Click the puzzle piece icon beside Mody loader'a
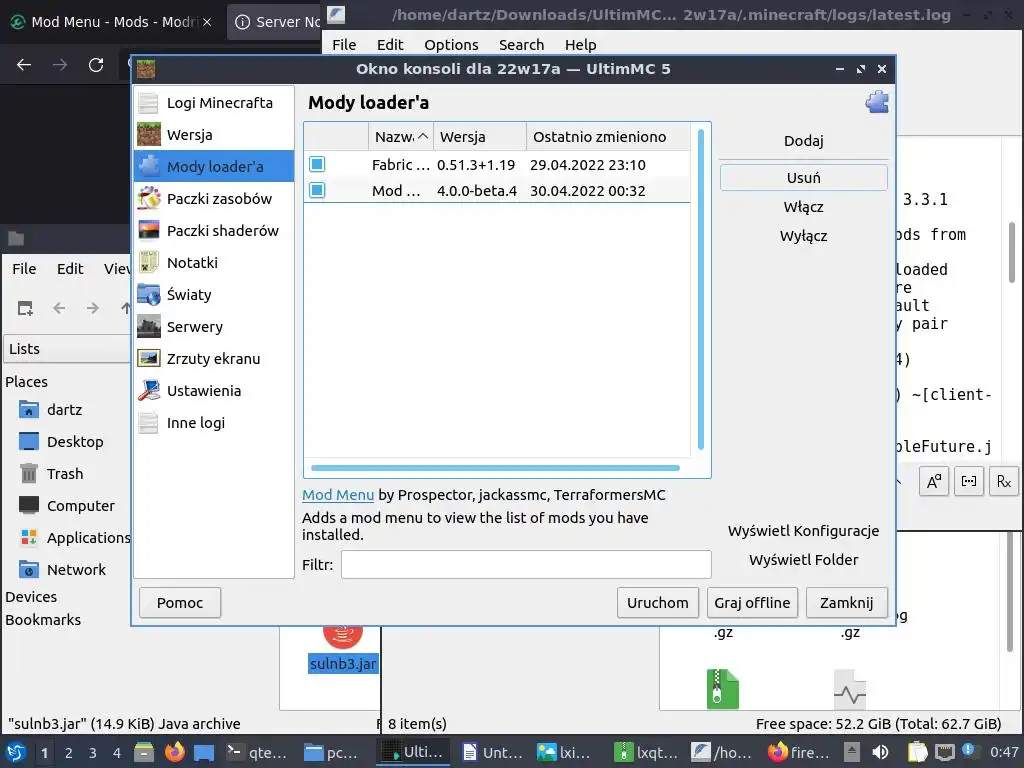The height and width of the screenshot is (768, 1024). (876, 102)
